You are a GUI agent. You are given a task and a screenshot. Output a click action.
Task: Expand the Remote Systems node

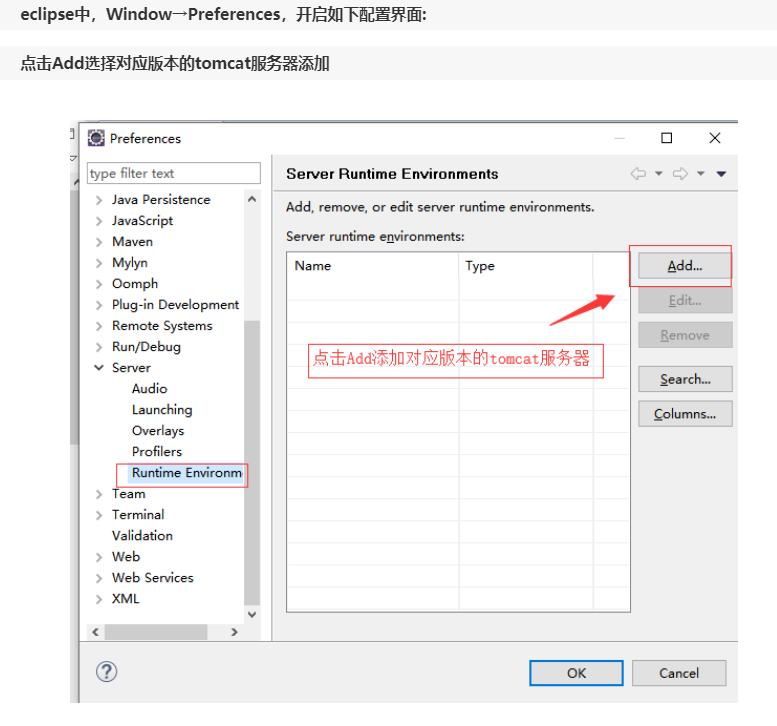point(99,326)
